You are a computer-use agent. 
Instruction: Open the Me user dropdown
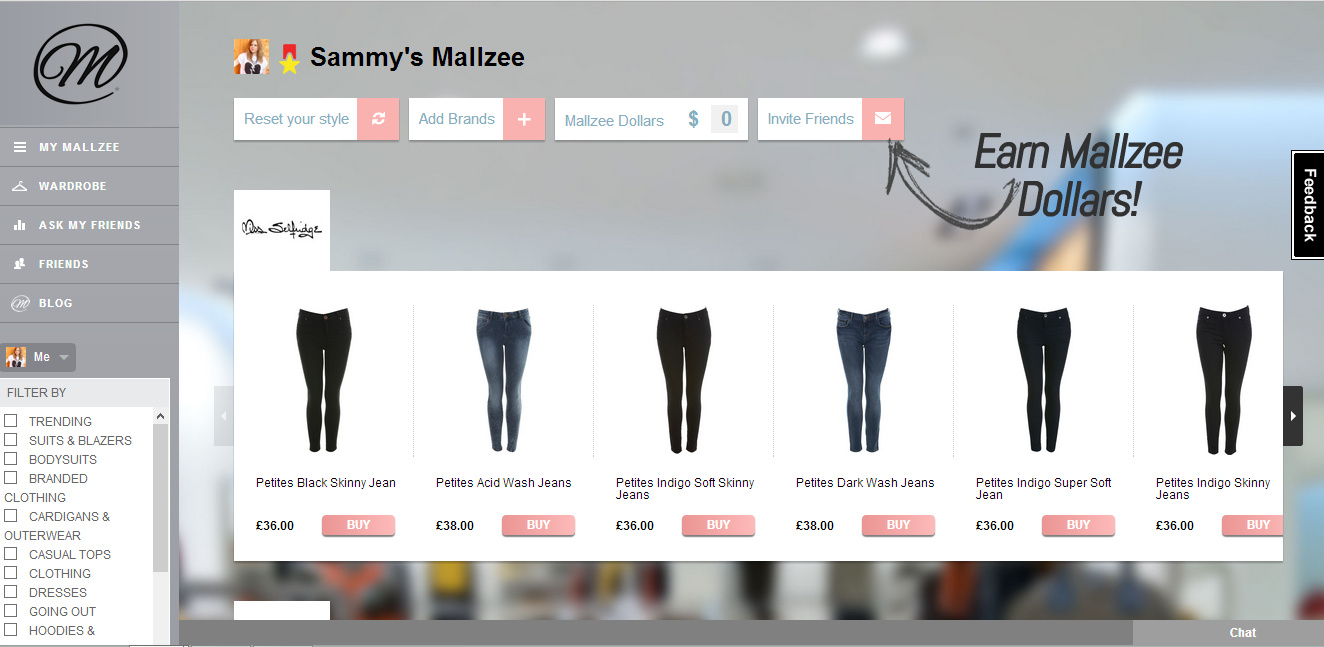[x=39, y=357]
